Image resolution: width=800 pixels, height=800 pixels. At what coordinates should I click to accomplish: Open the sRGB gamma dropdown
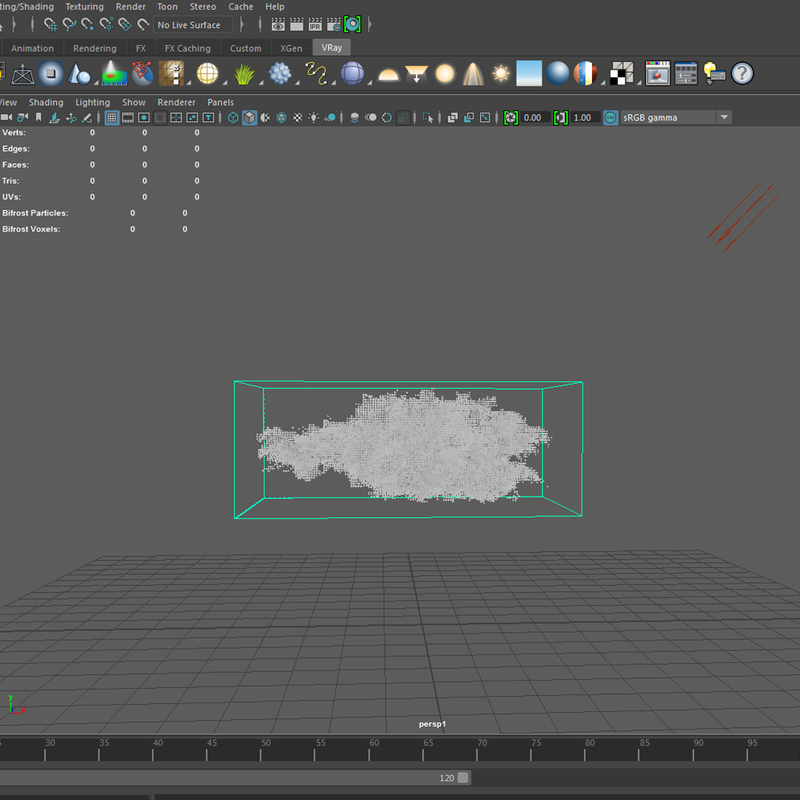point(722,117)
